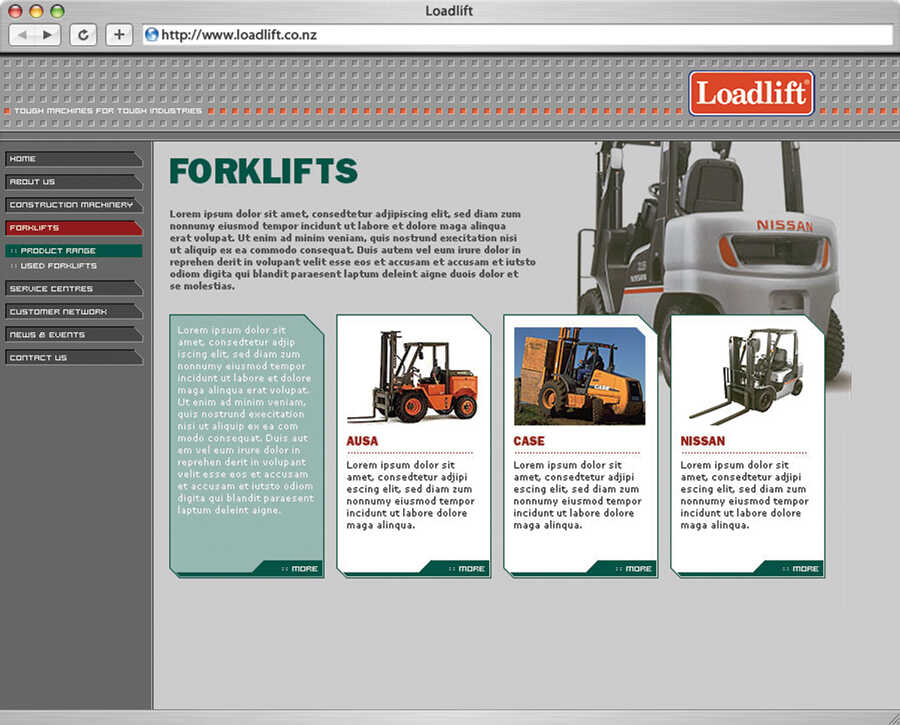Select the Forklifts menu item

point(73,228)
